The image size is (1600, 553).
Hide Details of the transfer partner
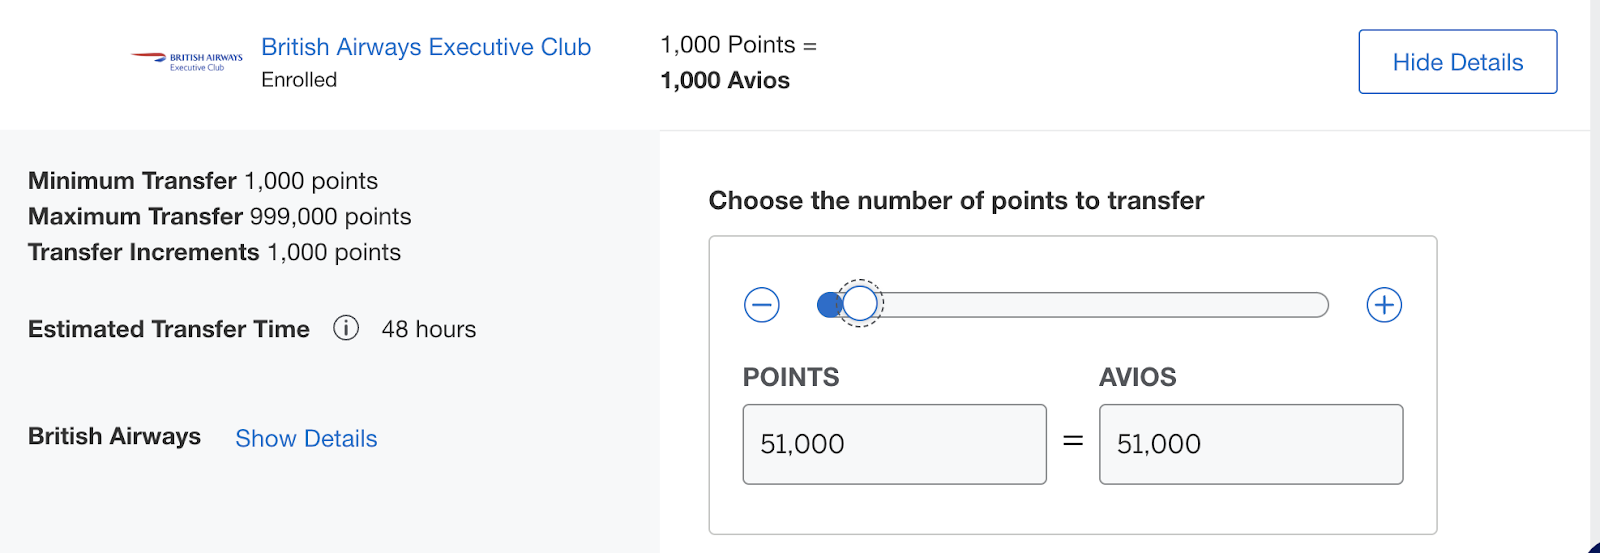[1457, 62]
